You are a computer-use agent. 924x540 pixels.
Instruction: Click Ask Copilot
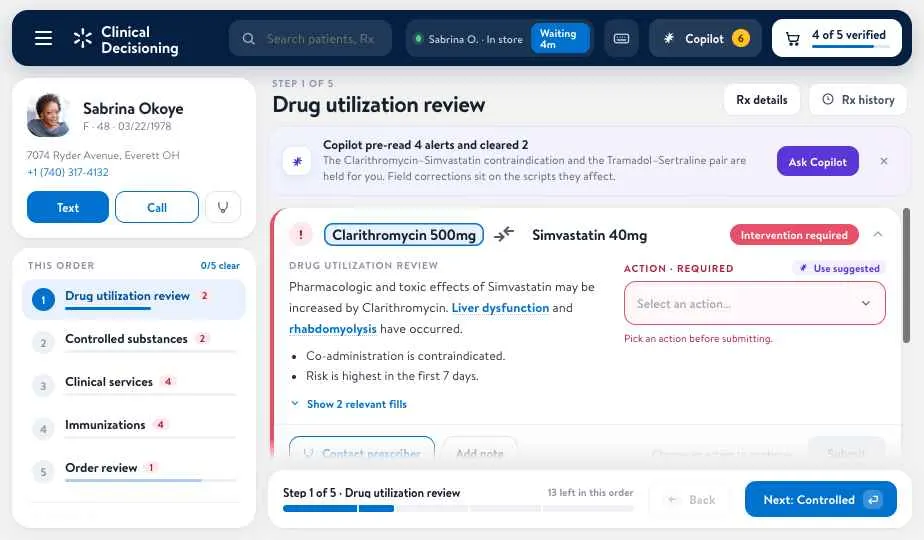[817, 162]
